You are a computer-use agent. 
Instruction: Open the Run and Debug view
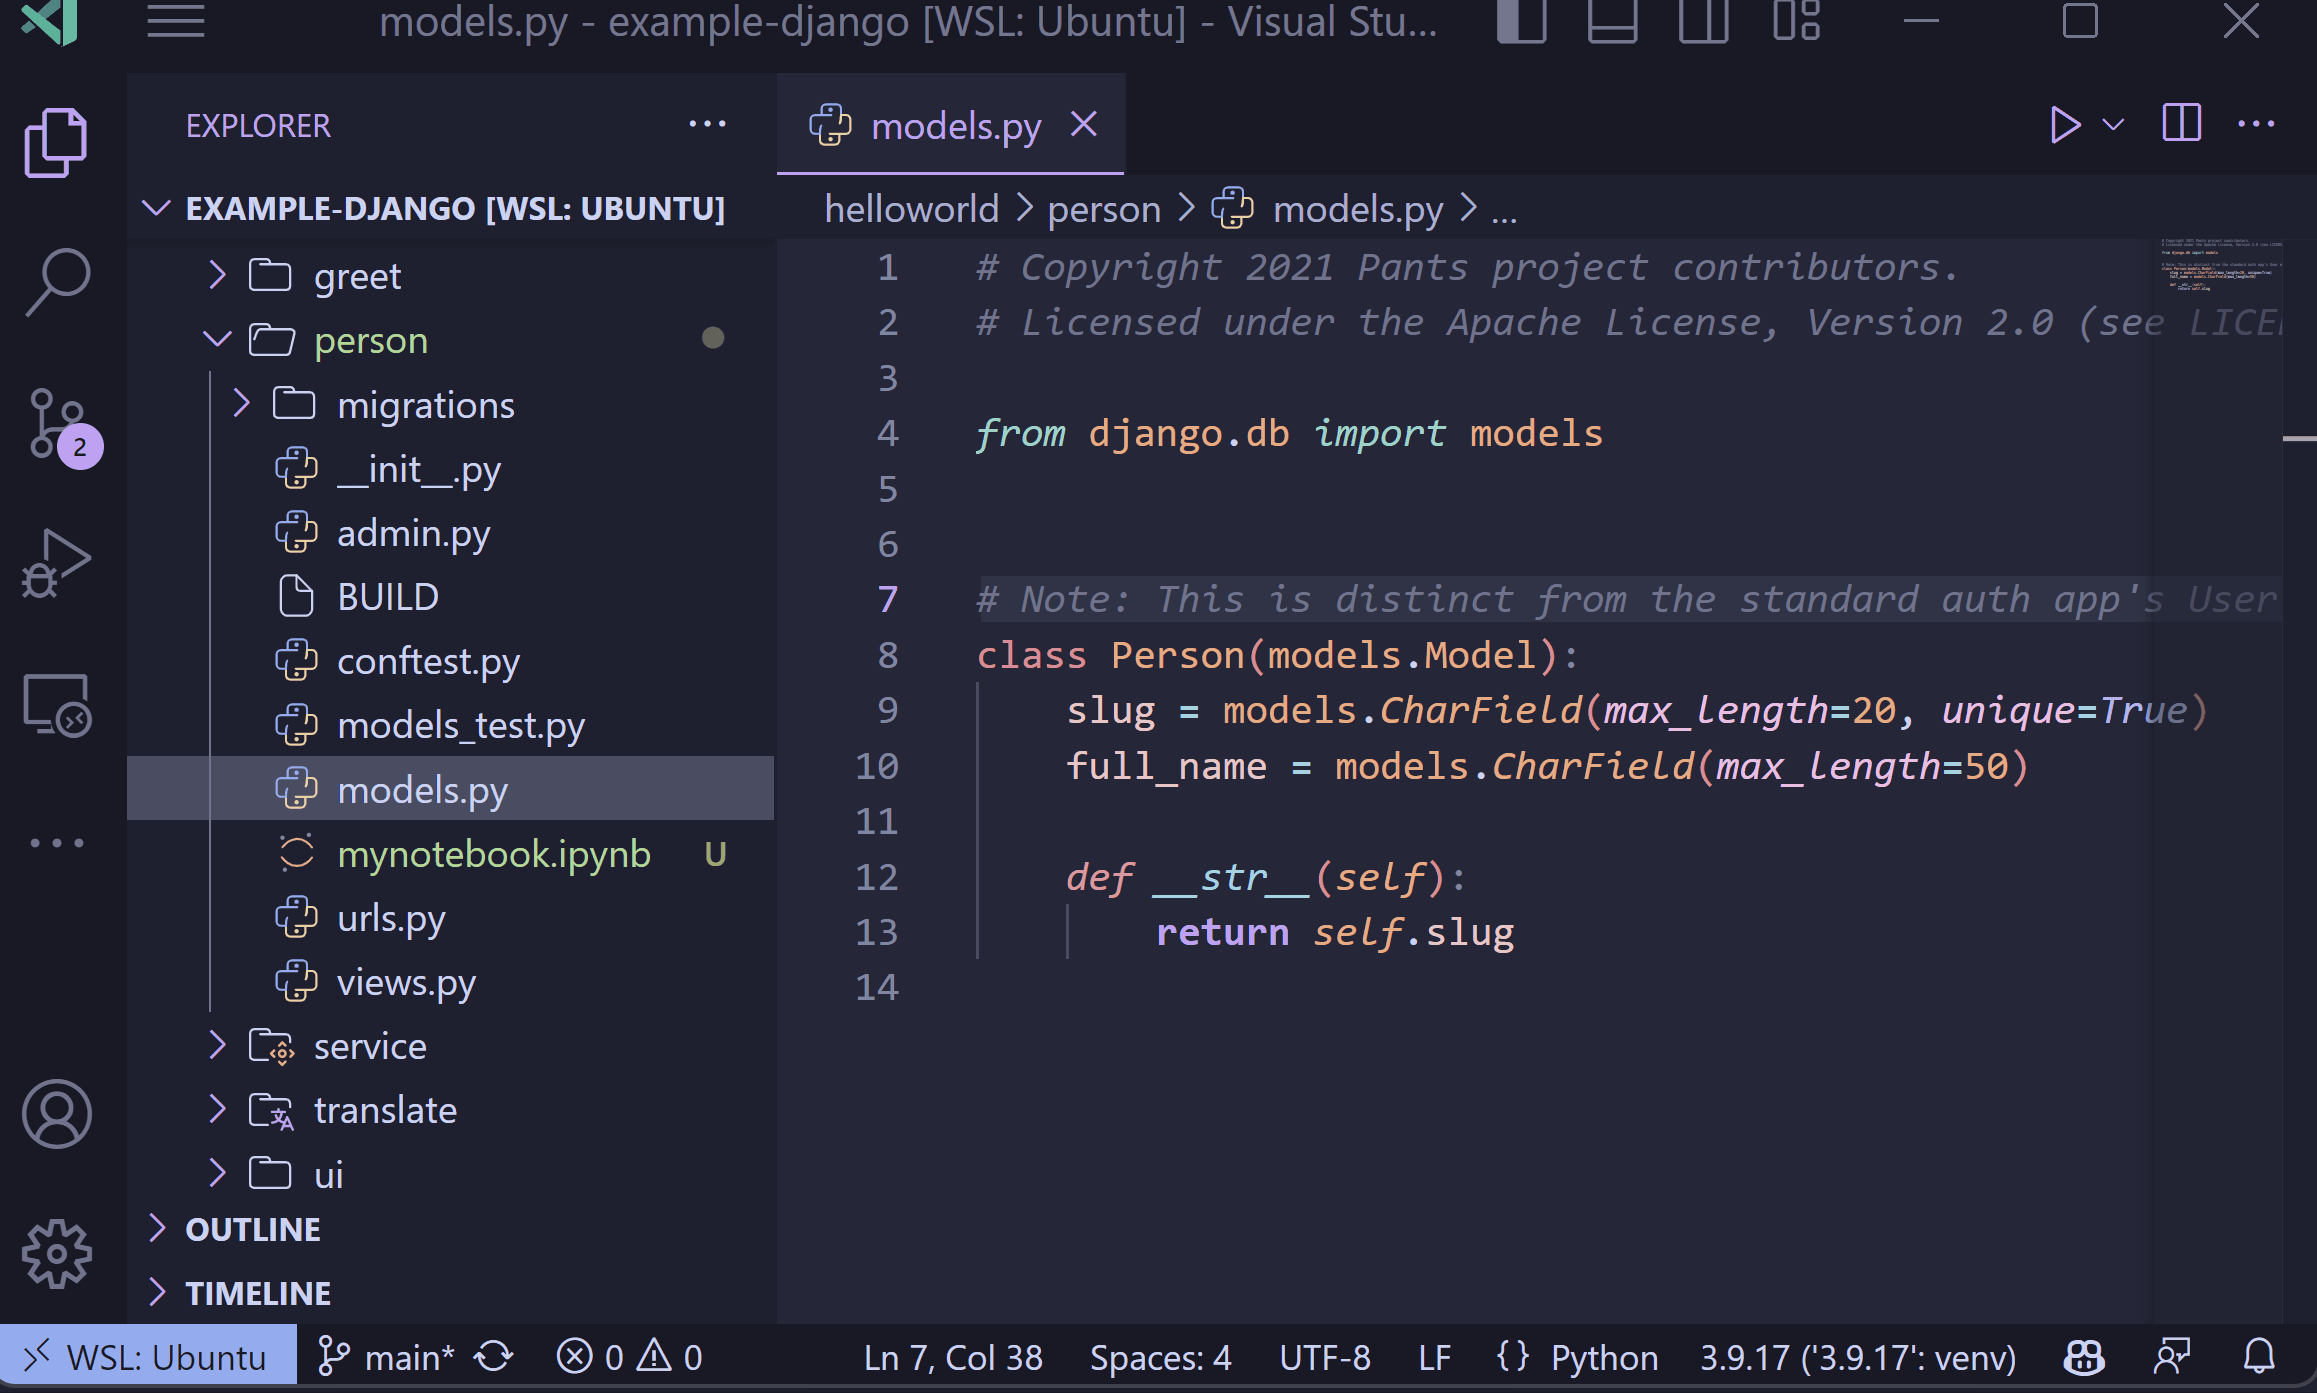[56, 563]
